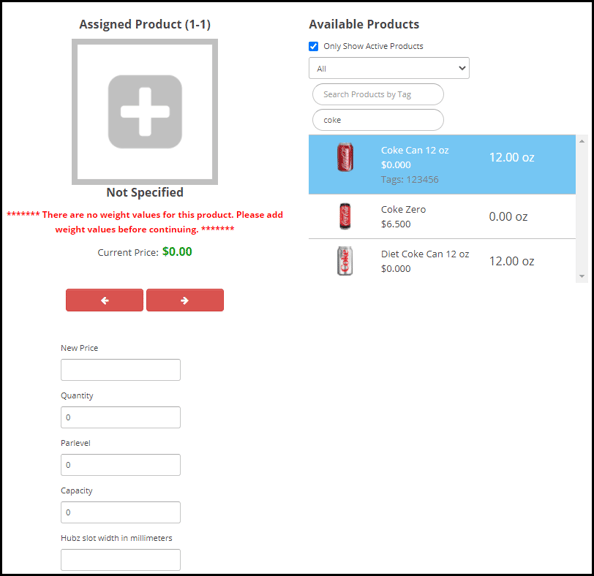The image size is (594, 576).
Task: Click the left arrow red button
Action: (105, 300)
